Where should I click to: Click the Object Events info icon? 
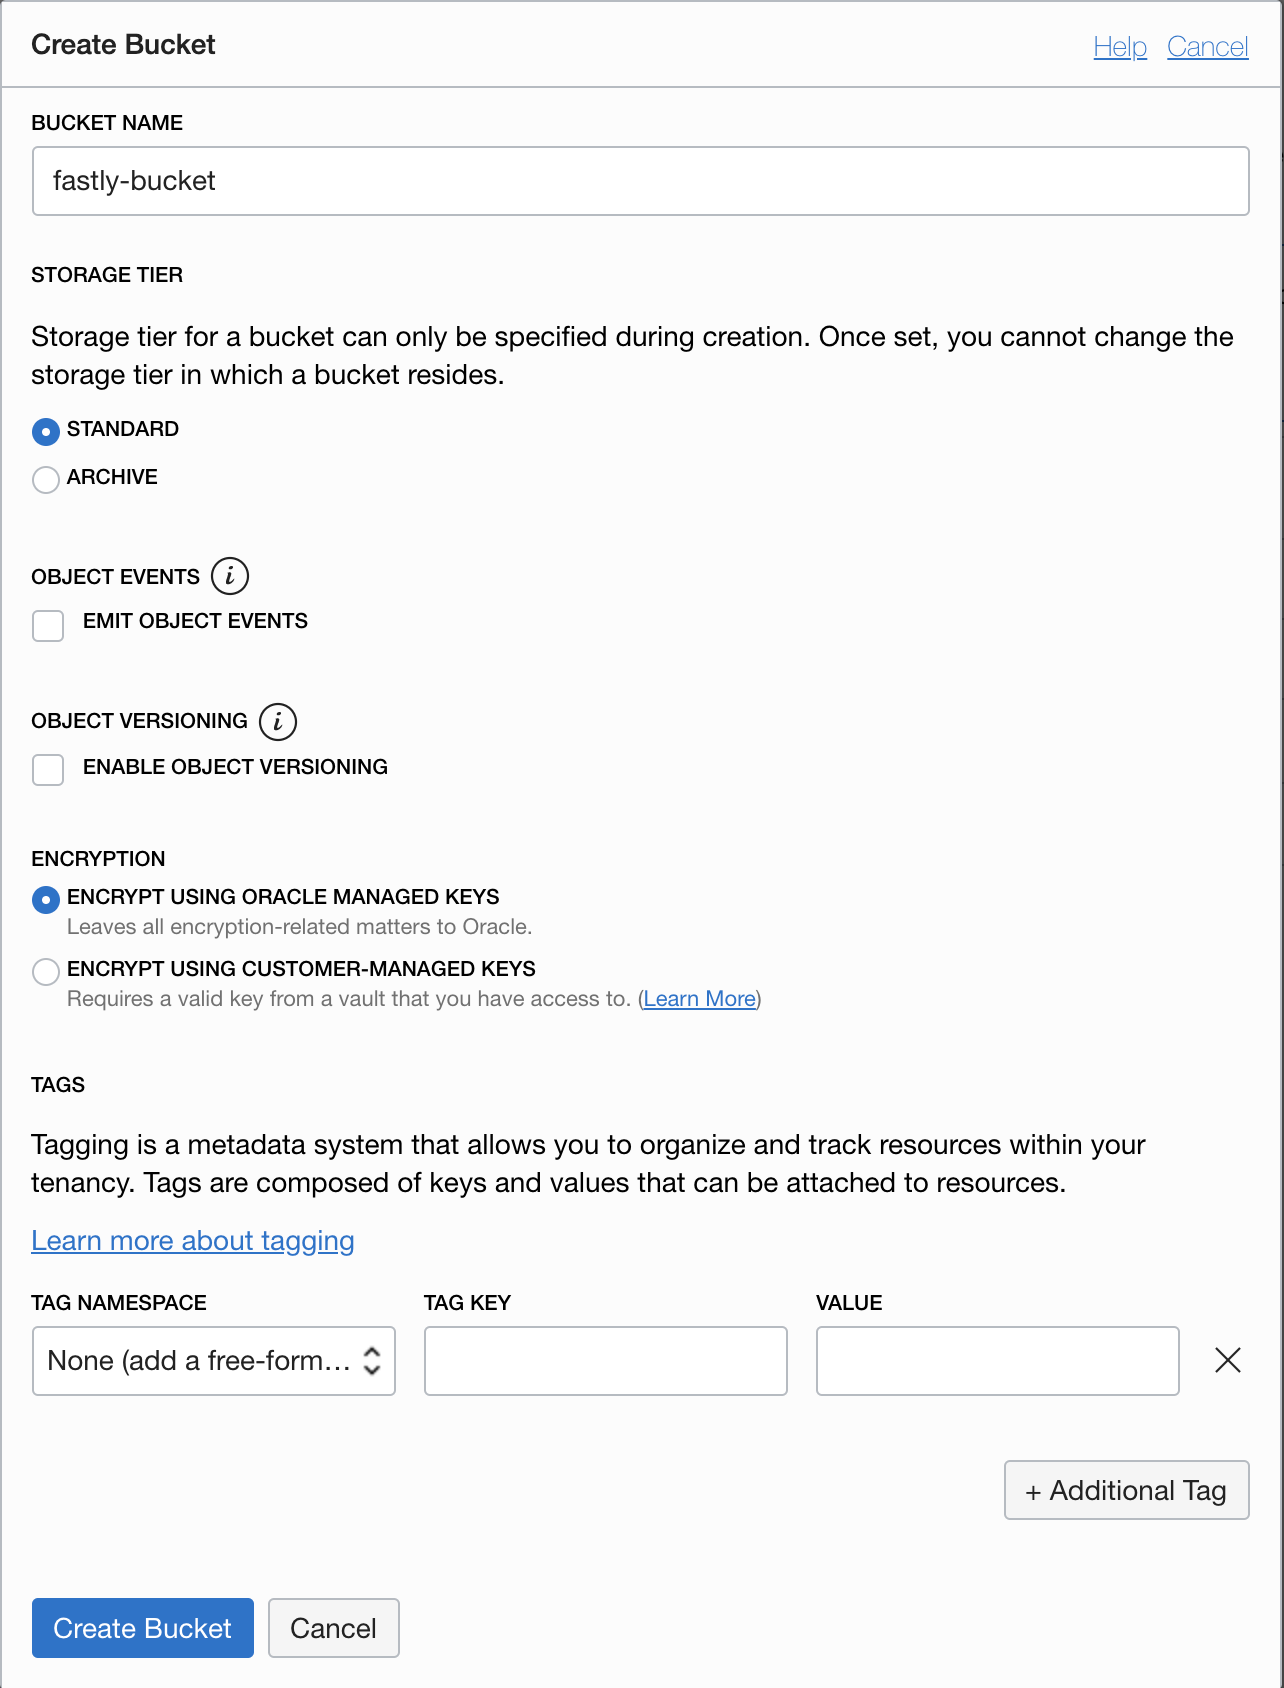[229, 576]
